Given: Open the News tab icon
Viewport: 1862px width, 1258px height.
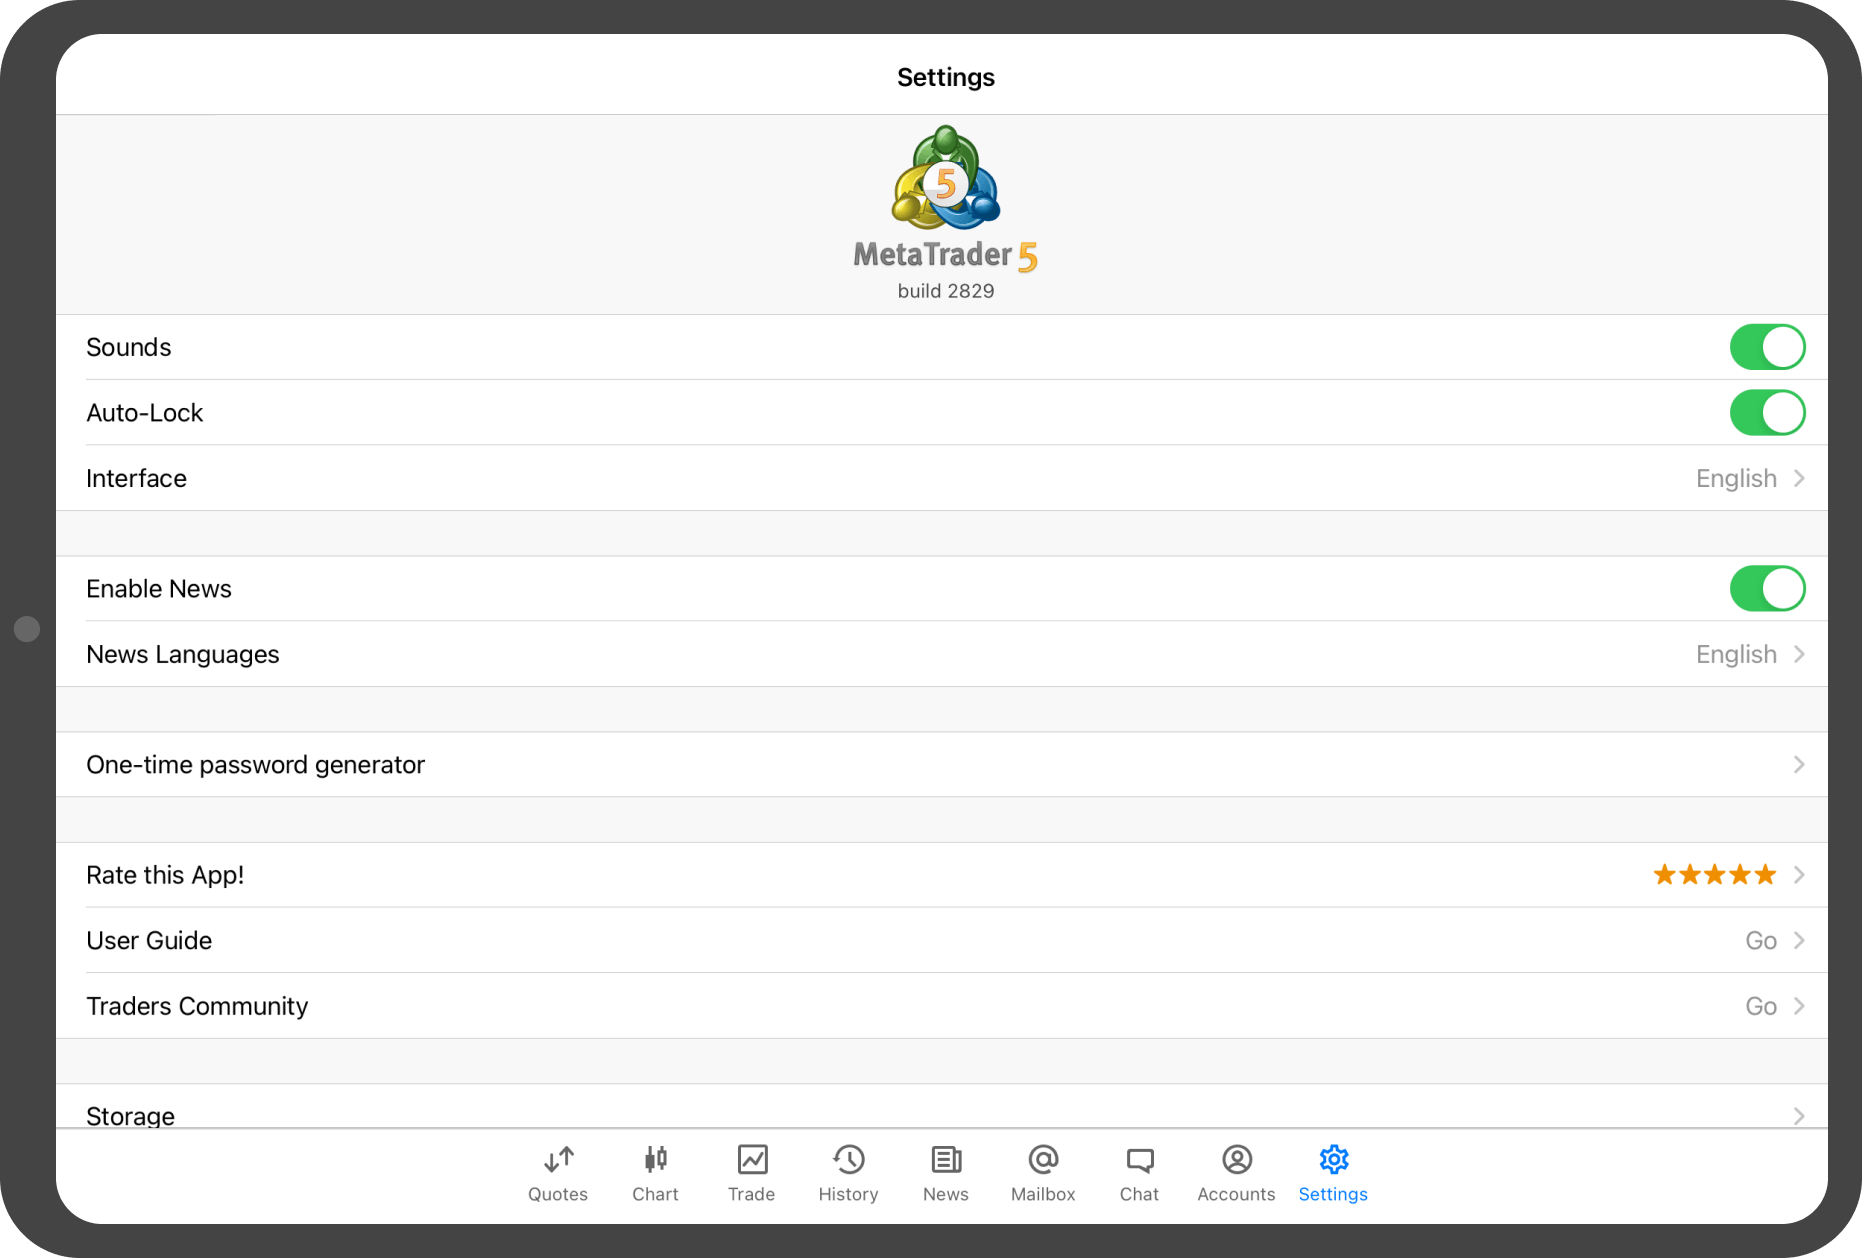Looking at the screenshot, I should pyautogui.click(x=946, y=1160).
